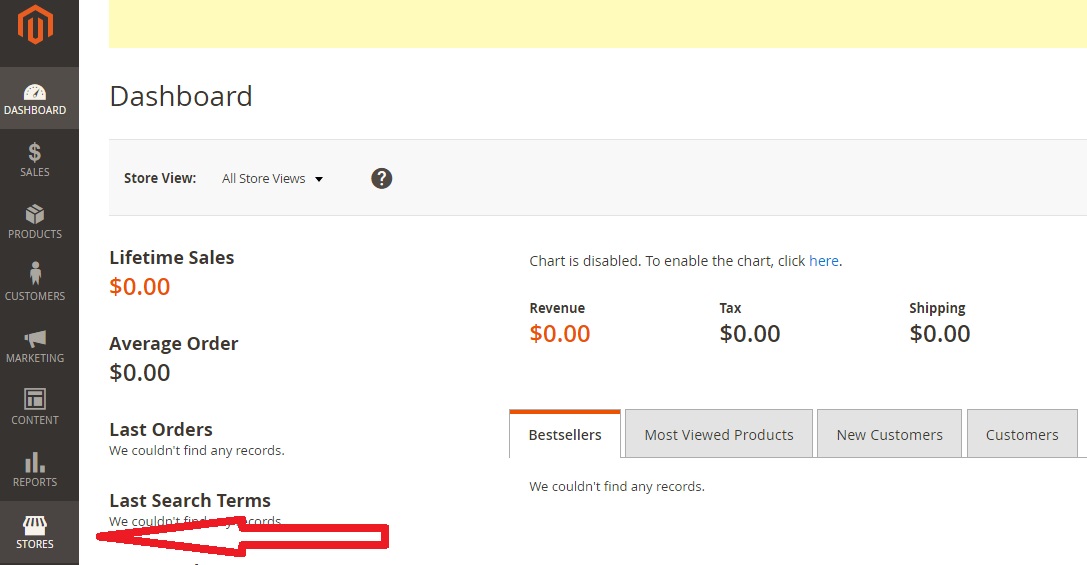1087x565 pixels.
Task: Open the Sales dollar icon
Action: [35, 153]
